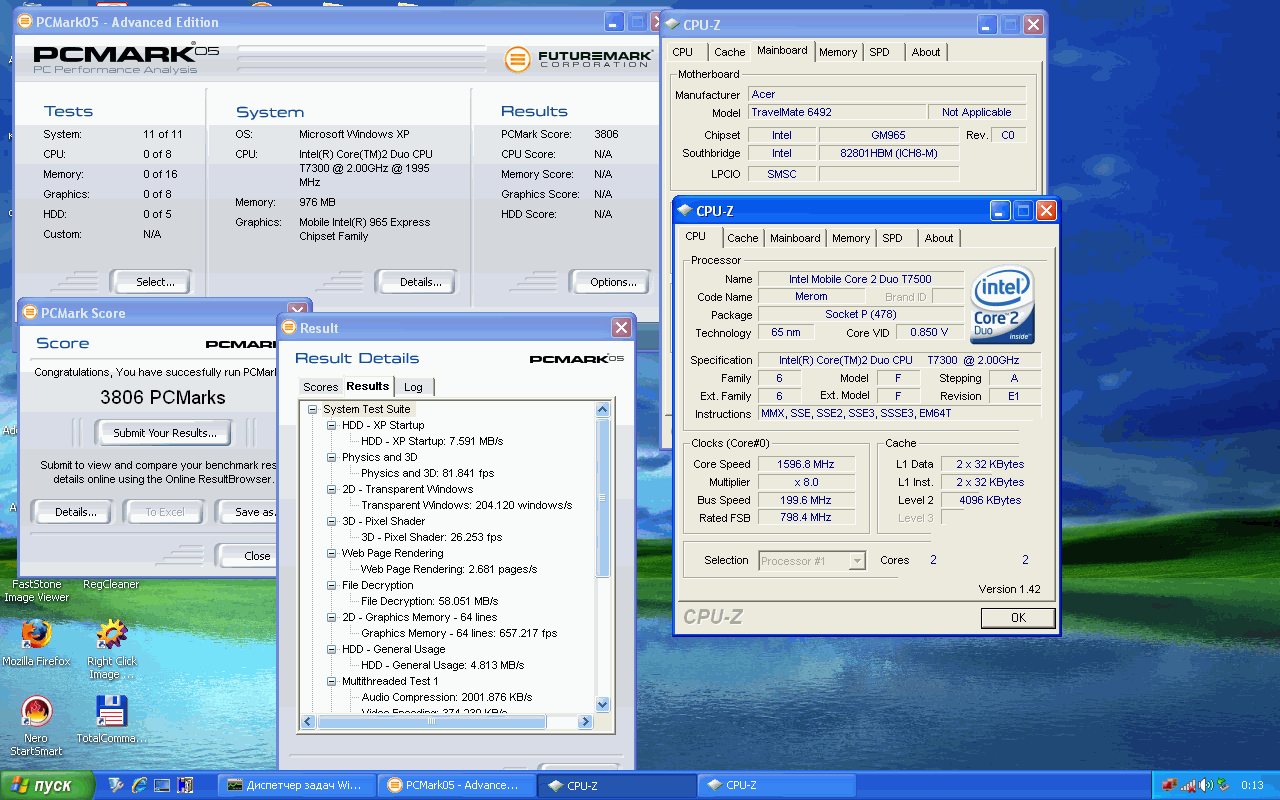Click the results tree horizontal scrollbar left arrow
Viewport: 1280px width, 800px height.
pyautogui.click(x=310, y=721)
